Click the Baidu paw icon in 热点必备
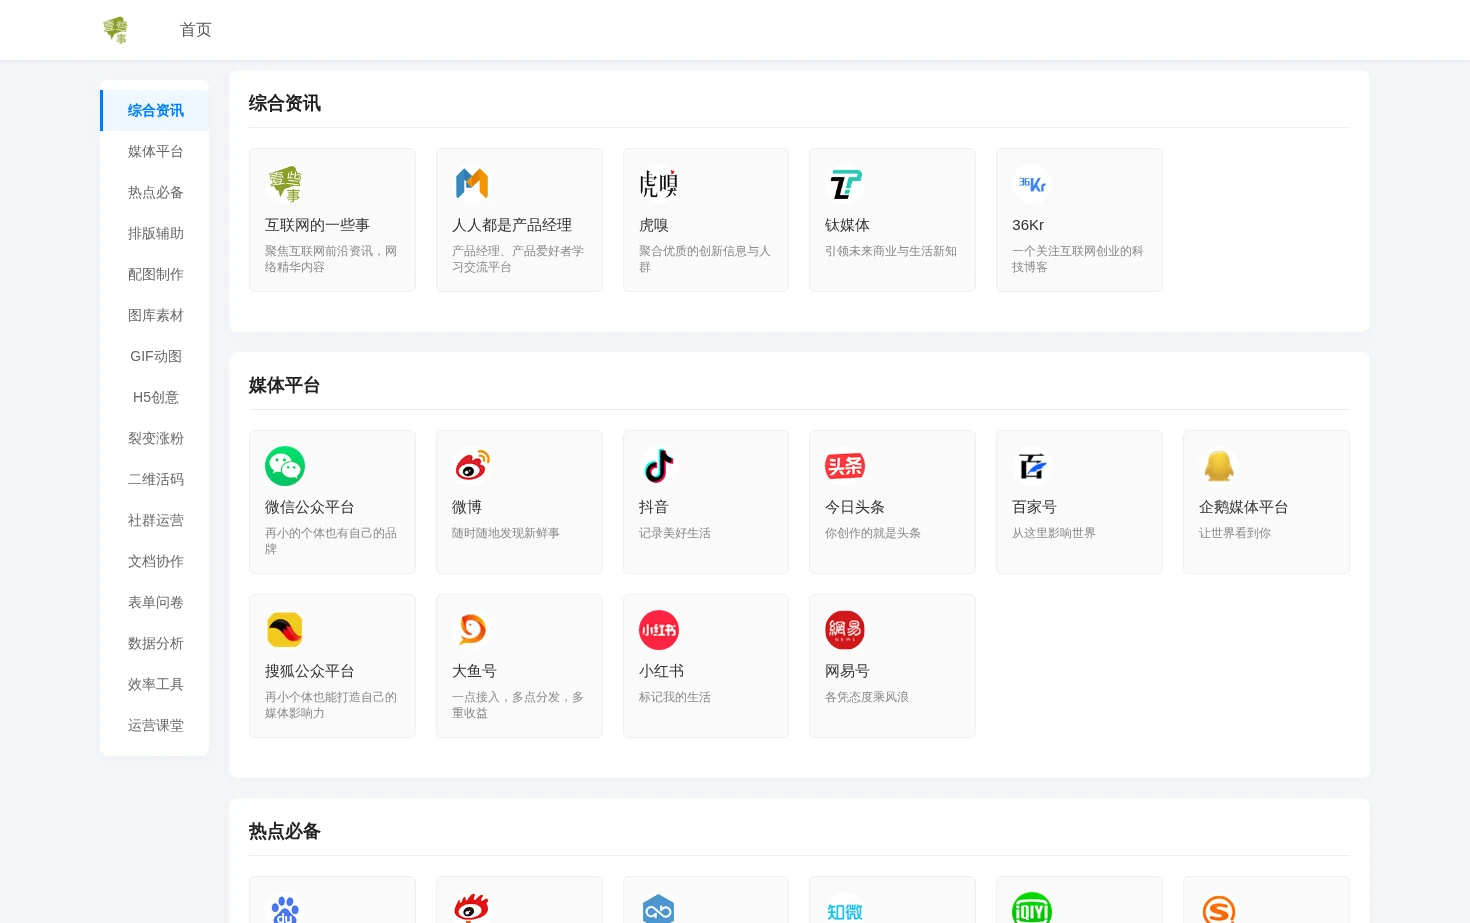This screenshot has width=1470, height=923. click(285, 908)
